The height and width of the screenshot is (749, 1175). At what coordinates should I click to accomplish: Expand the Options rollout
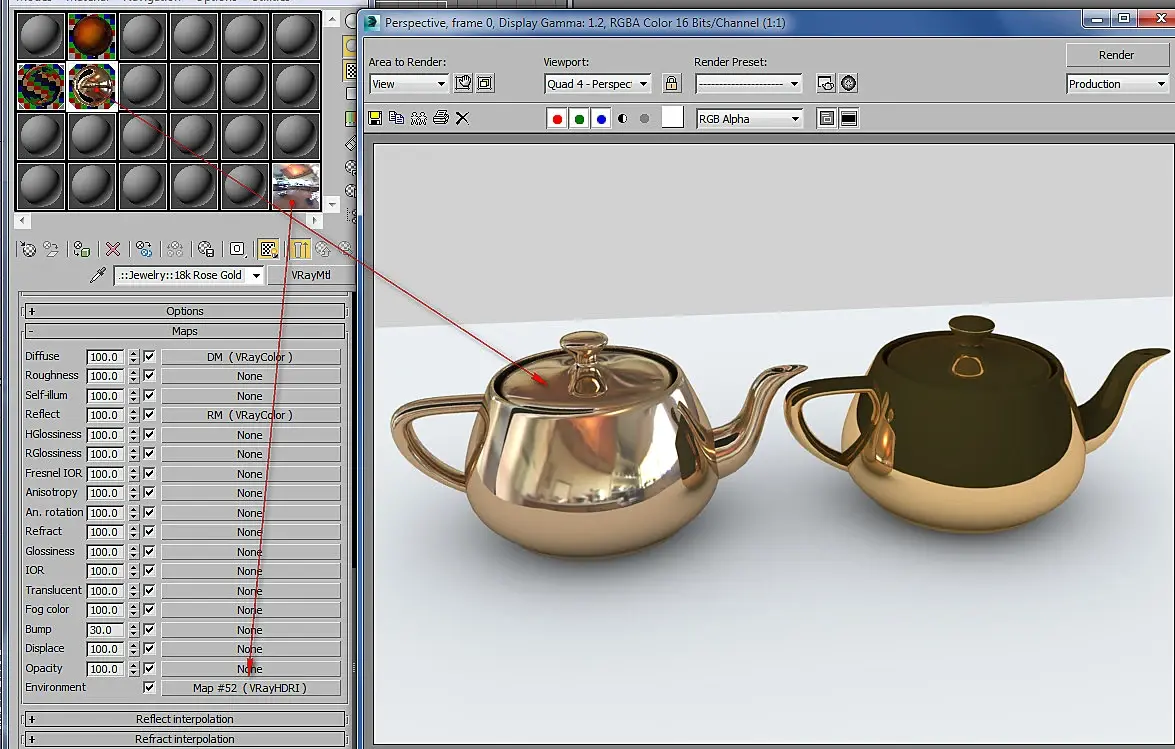pos(184,311)
